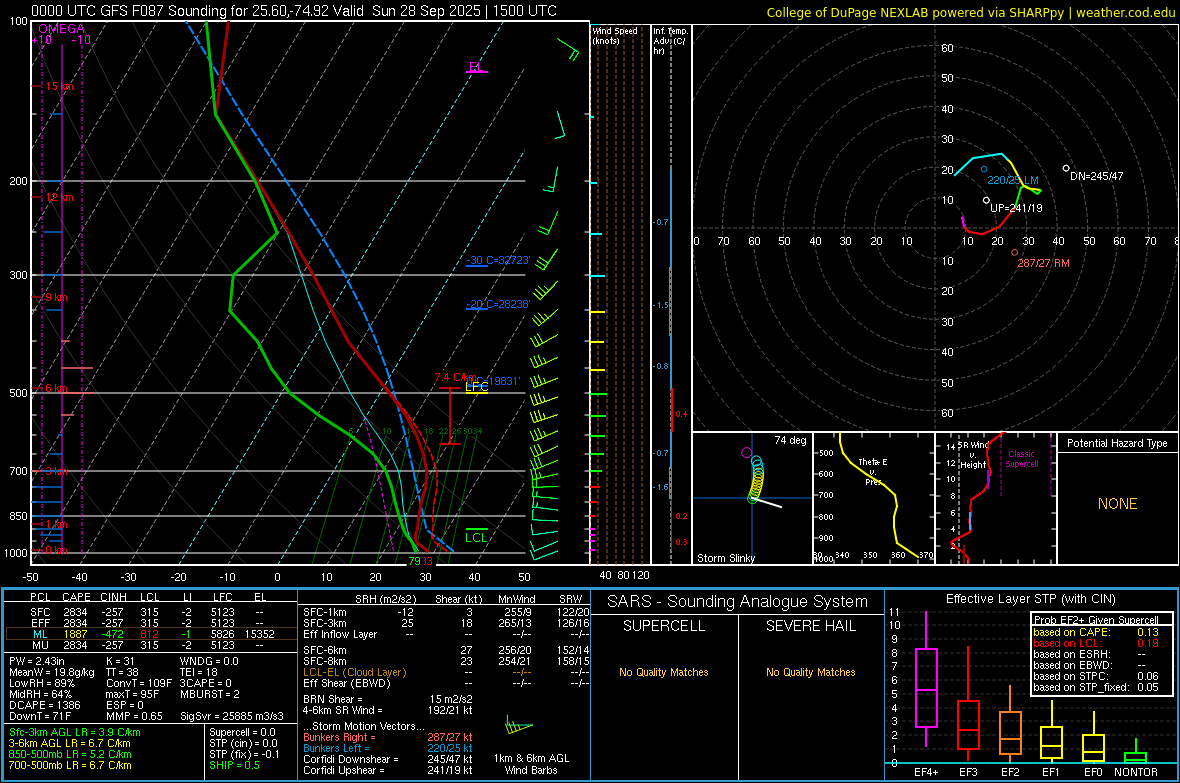
Task: Select the SFC-1km SRH row
Action: point(446,612)
